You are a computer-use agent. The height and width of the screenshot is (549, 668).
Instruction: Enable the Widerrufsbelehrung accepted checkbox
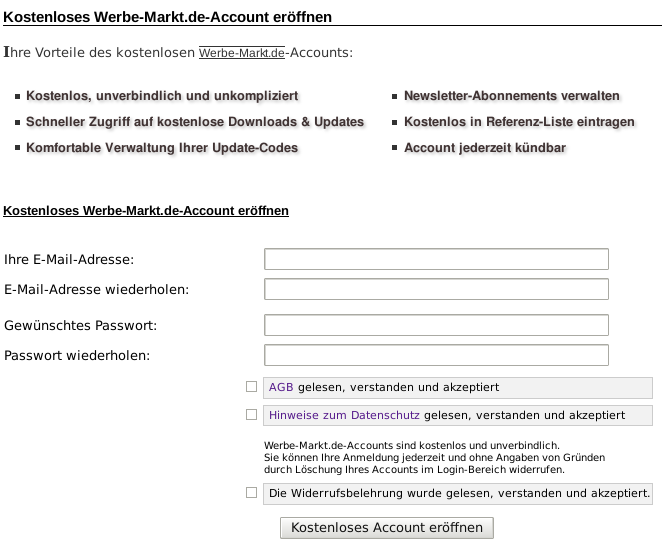pos(251,493)
